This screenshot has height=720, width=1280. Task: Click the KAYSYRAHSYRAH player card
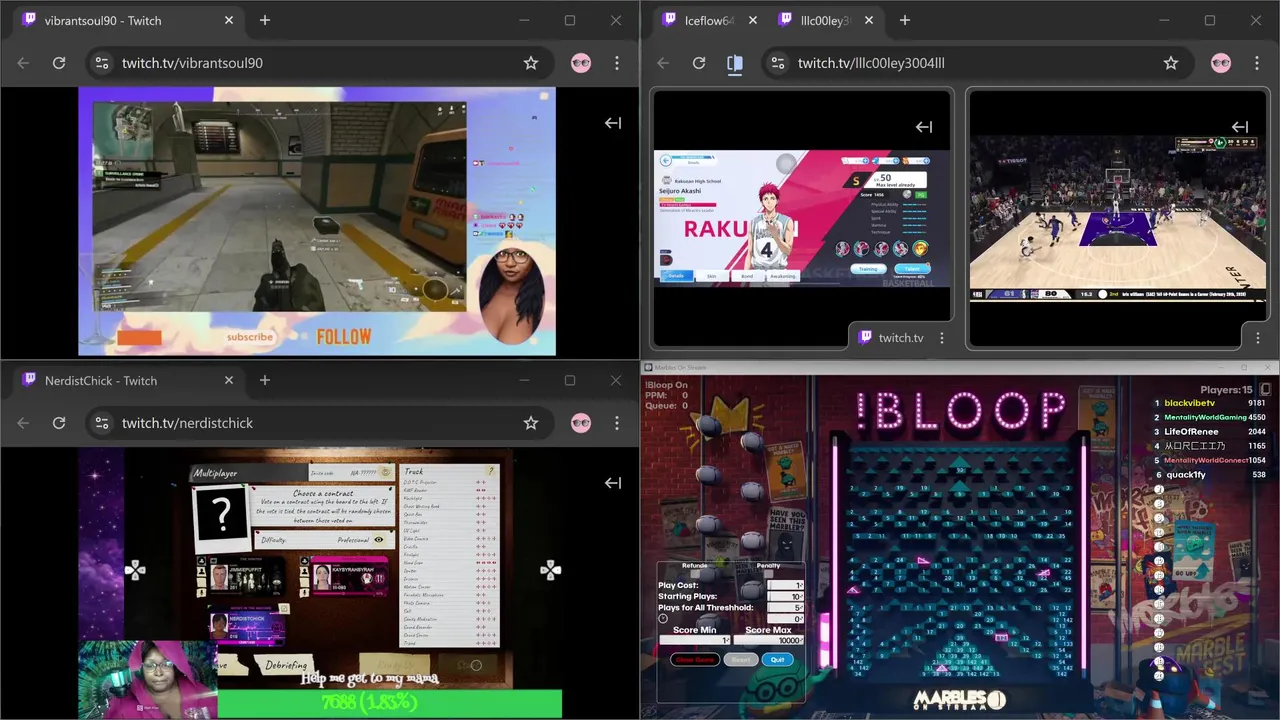pyautogui.click(x=350, y=576)
